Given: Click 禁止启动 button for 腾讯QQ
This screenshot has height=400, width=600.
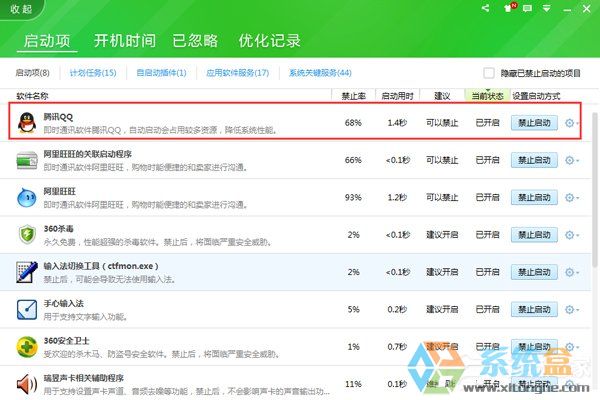Looking at the screenshot, I should point(534,123).
